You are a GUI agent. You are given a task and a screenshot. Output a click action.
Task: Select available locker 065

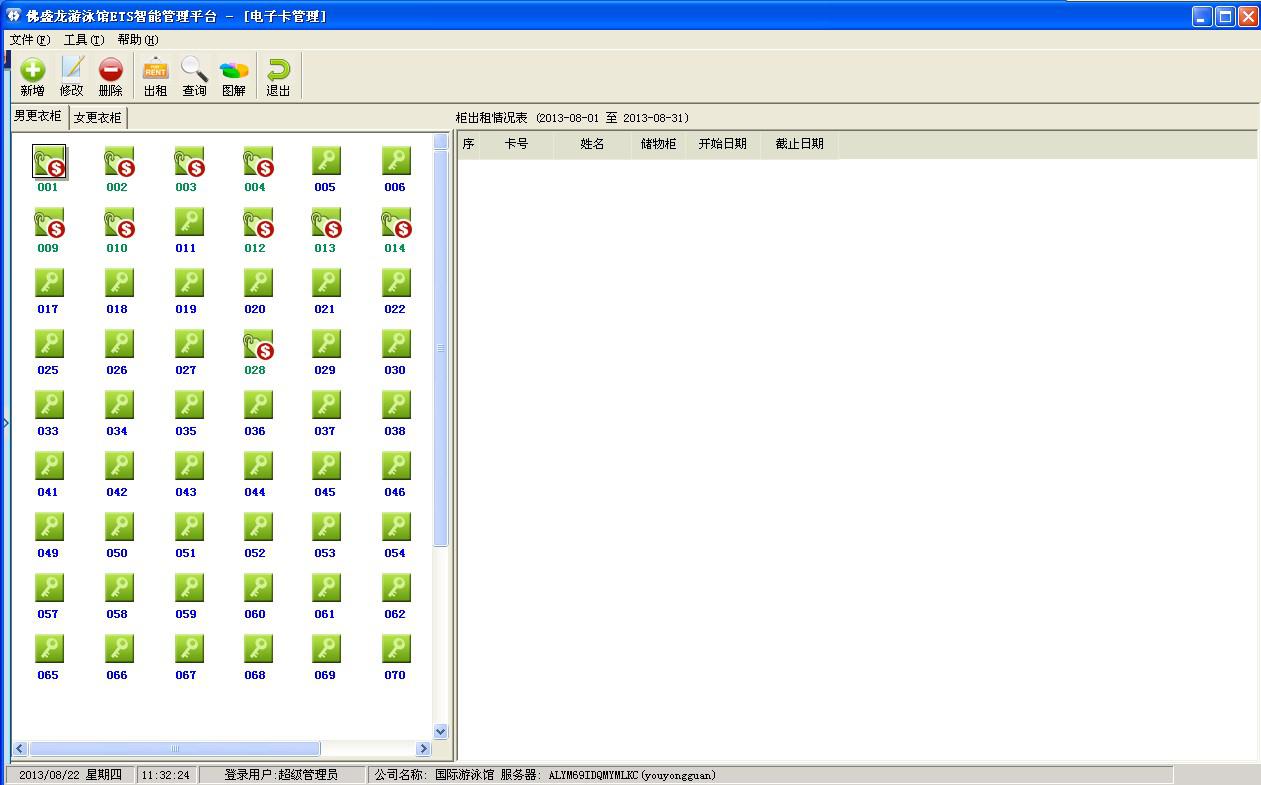click(49, 649)
